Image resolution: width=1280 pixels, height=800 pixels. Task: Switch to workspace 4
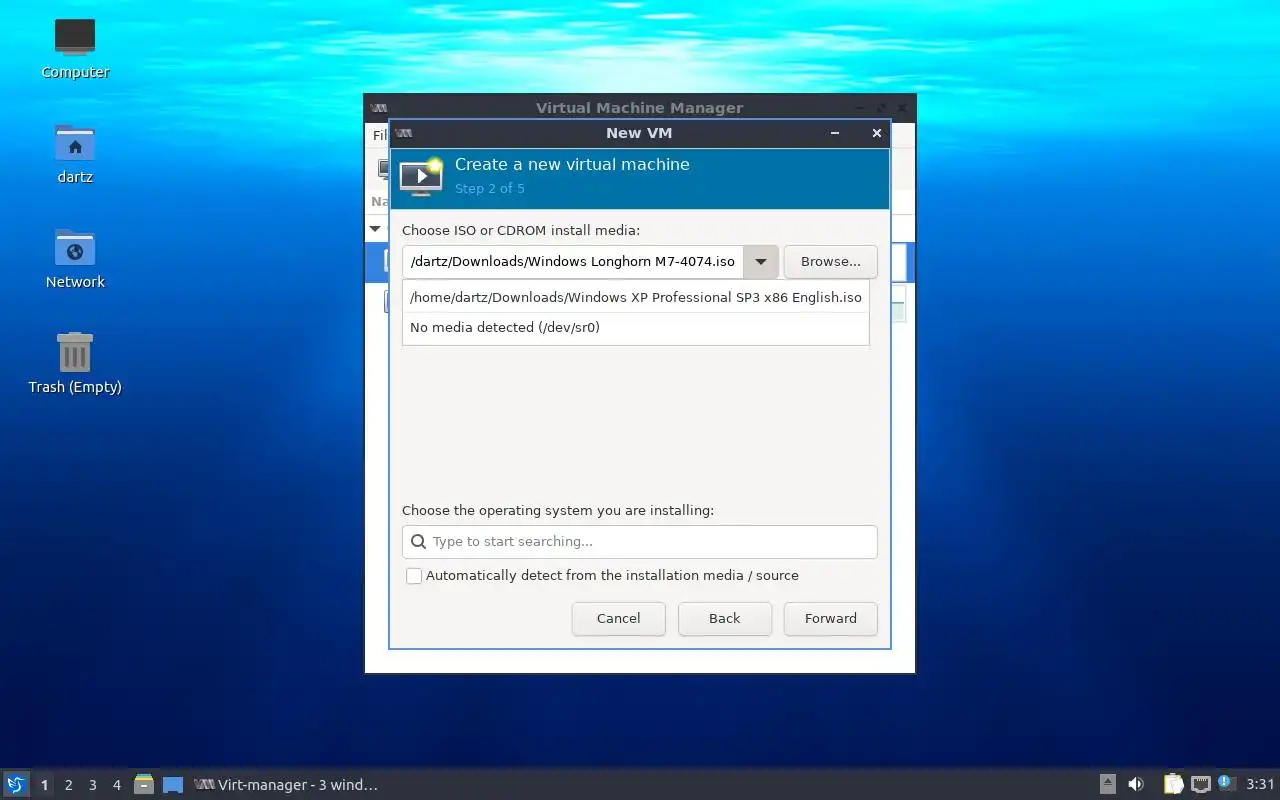pos(116,785)
